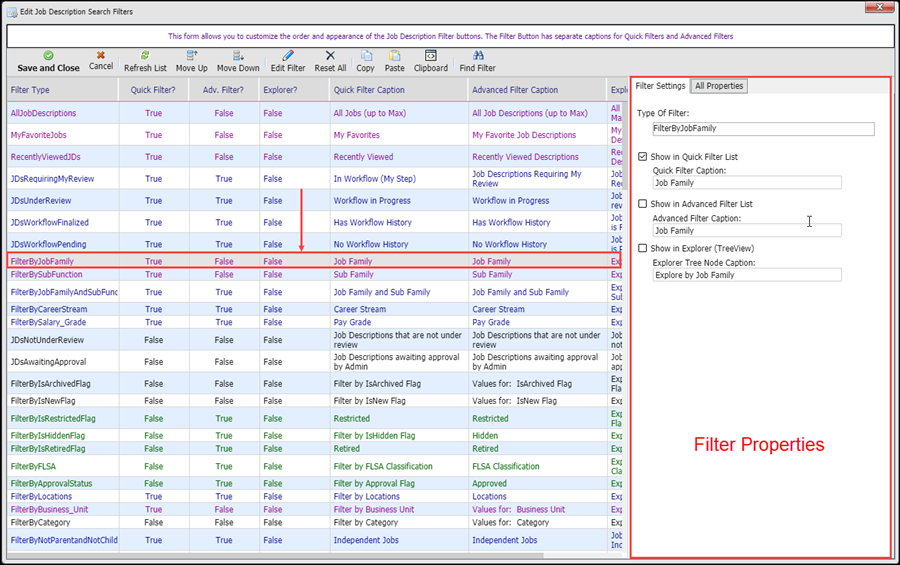Click the Quick Filter Caption input field
Image resolution: width=900 pixels, height=565 pixels.
746,183
